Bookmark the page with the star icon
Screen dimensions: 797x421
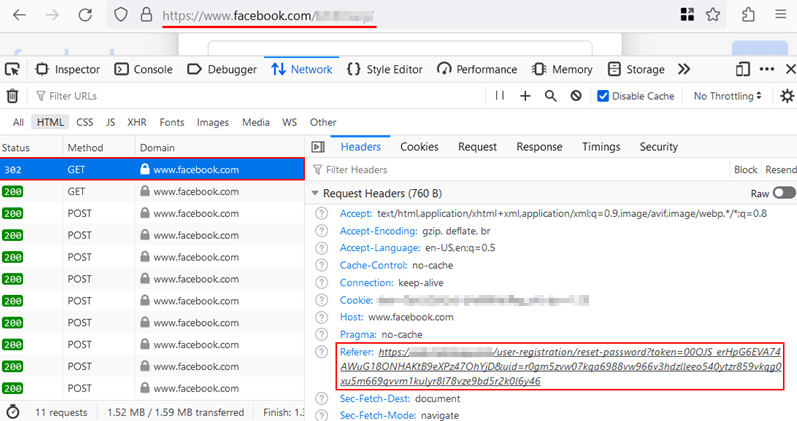pos(713,15)
